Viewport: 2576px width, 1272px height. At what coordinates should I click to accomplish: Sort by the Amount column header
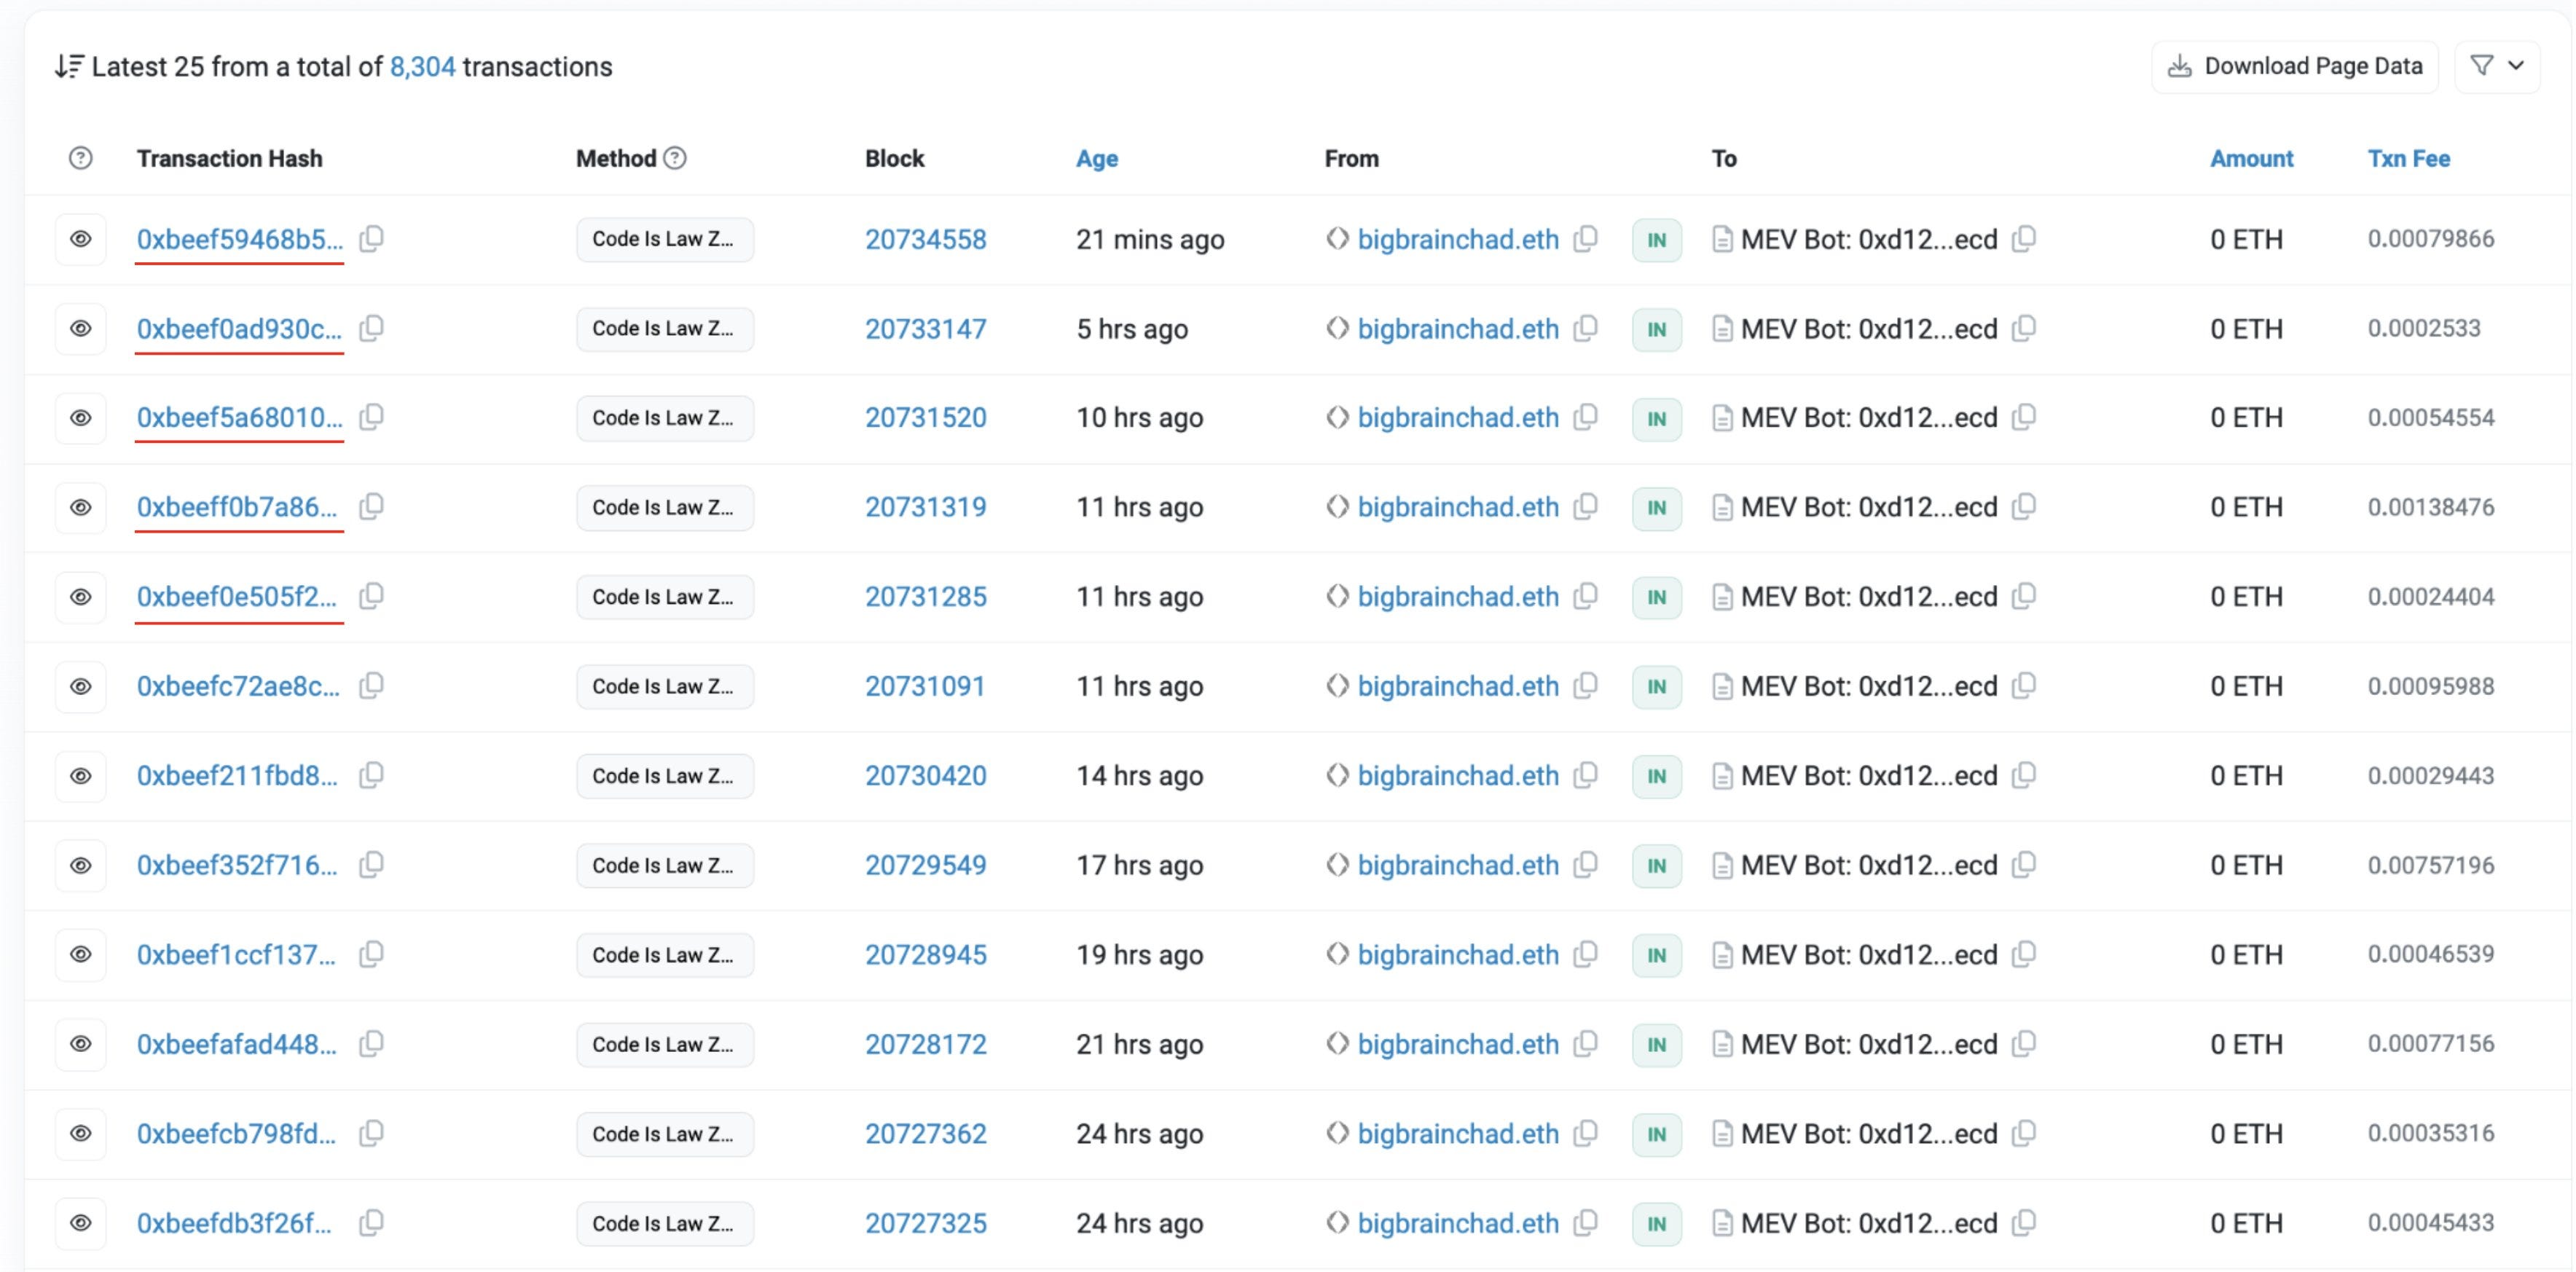[2251, 158]
